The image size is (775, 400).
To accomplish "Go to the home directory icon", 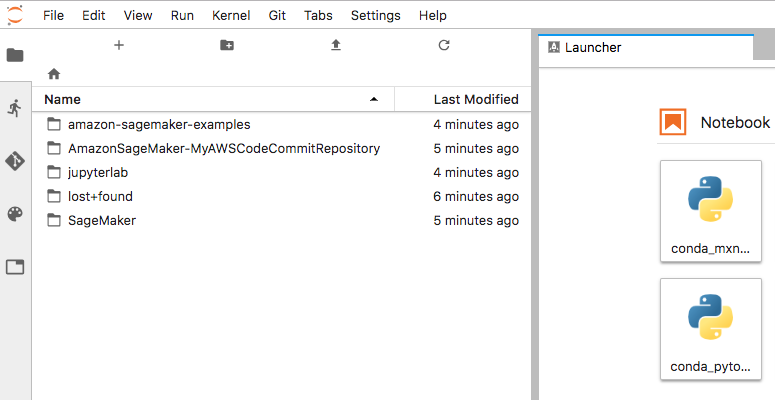I will coord(54,74).
